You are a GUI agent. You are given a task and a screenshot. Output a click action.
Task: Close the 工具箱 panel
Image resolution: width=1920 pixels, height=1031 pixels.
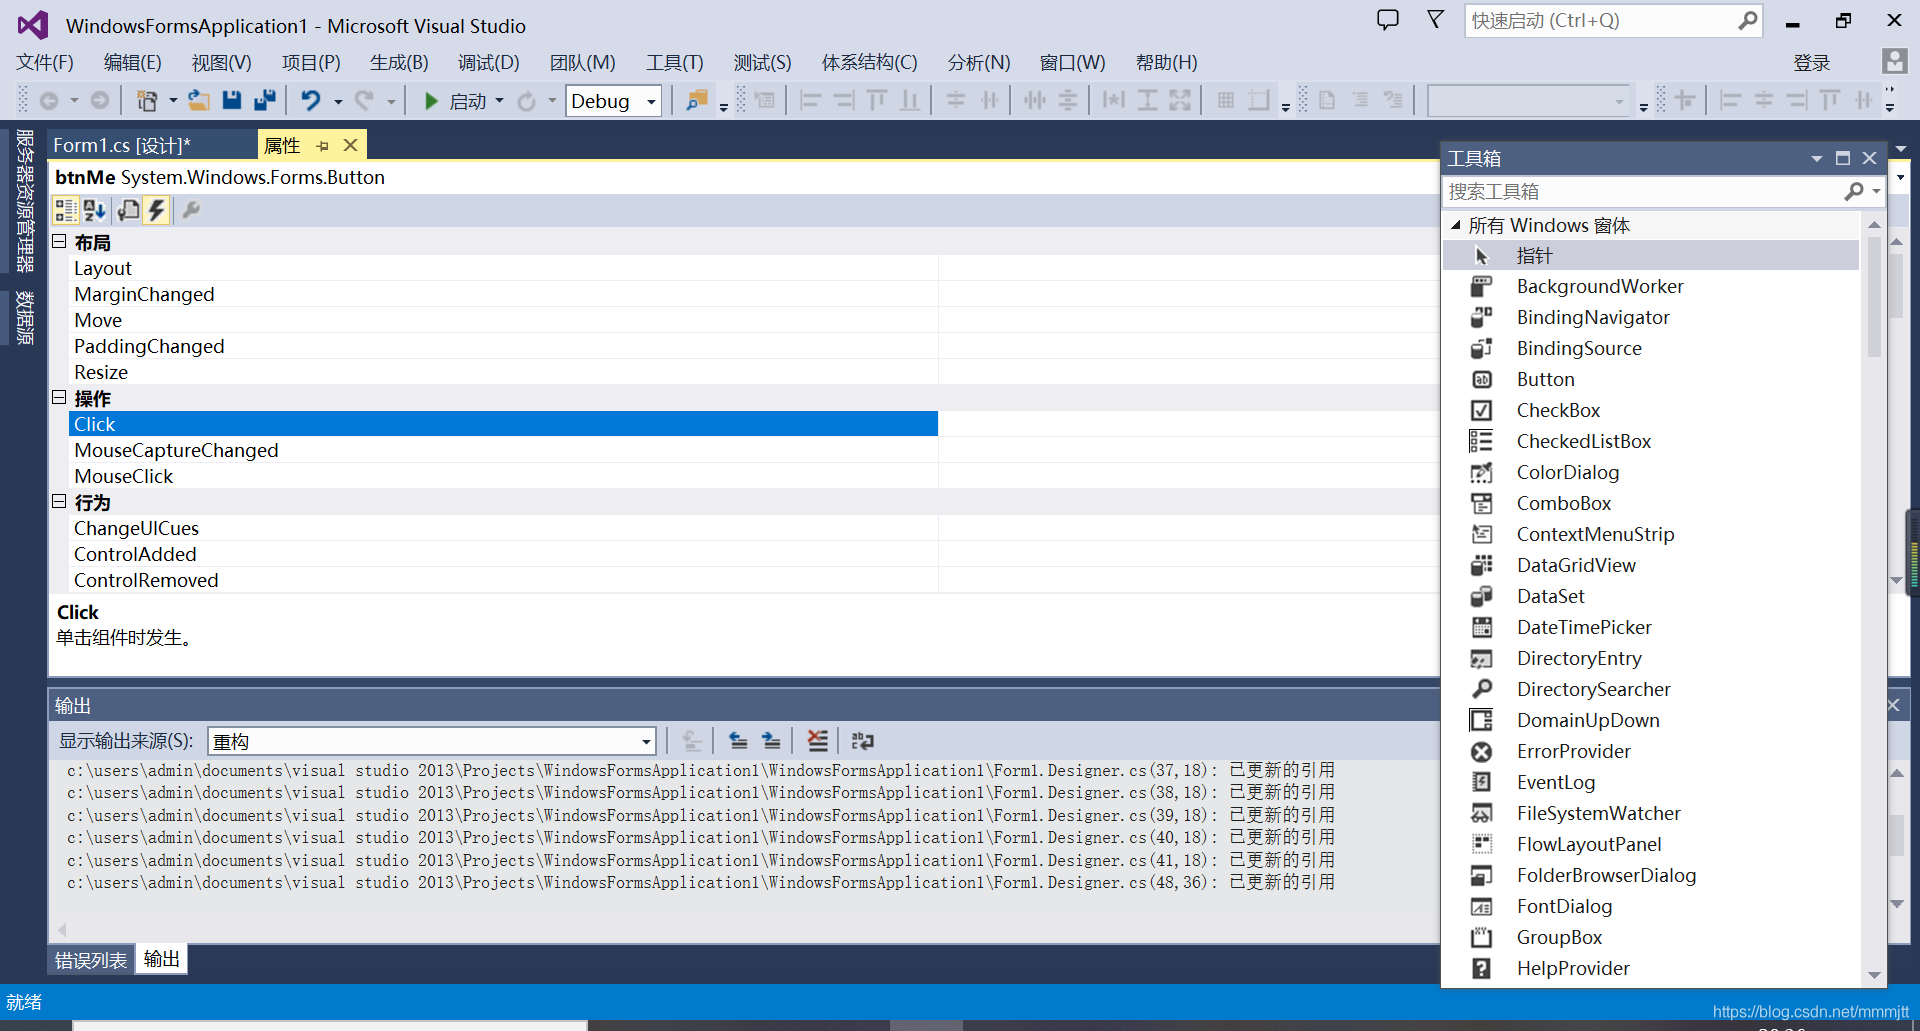point(1869,158)
